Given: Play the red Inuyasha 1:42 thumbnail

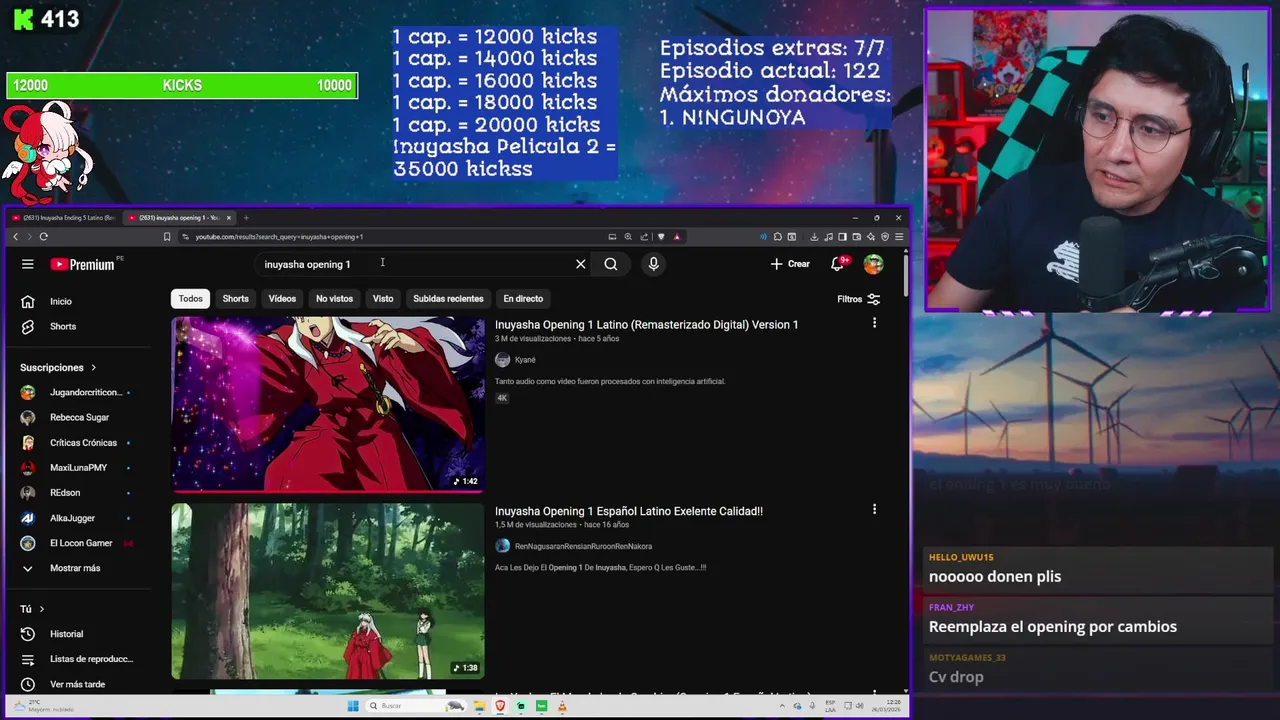Looking at the screenshot, I should (x=328, y=405).
